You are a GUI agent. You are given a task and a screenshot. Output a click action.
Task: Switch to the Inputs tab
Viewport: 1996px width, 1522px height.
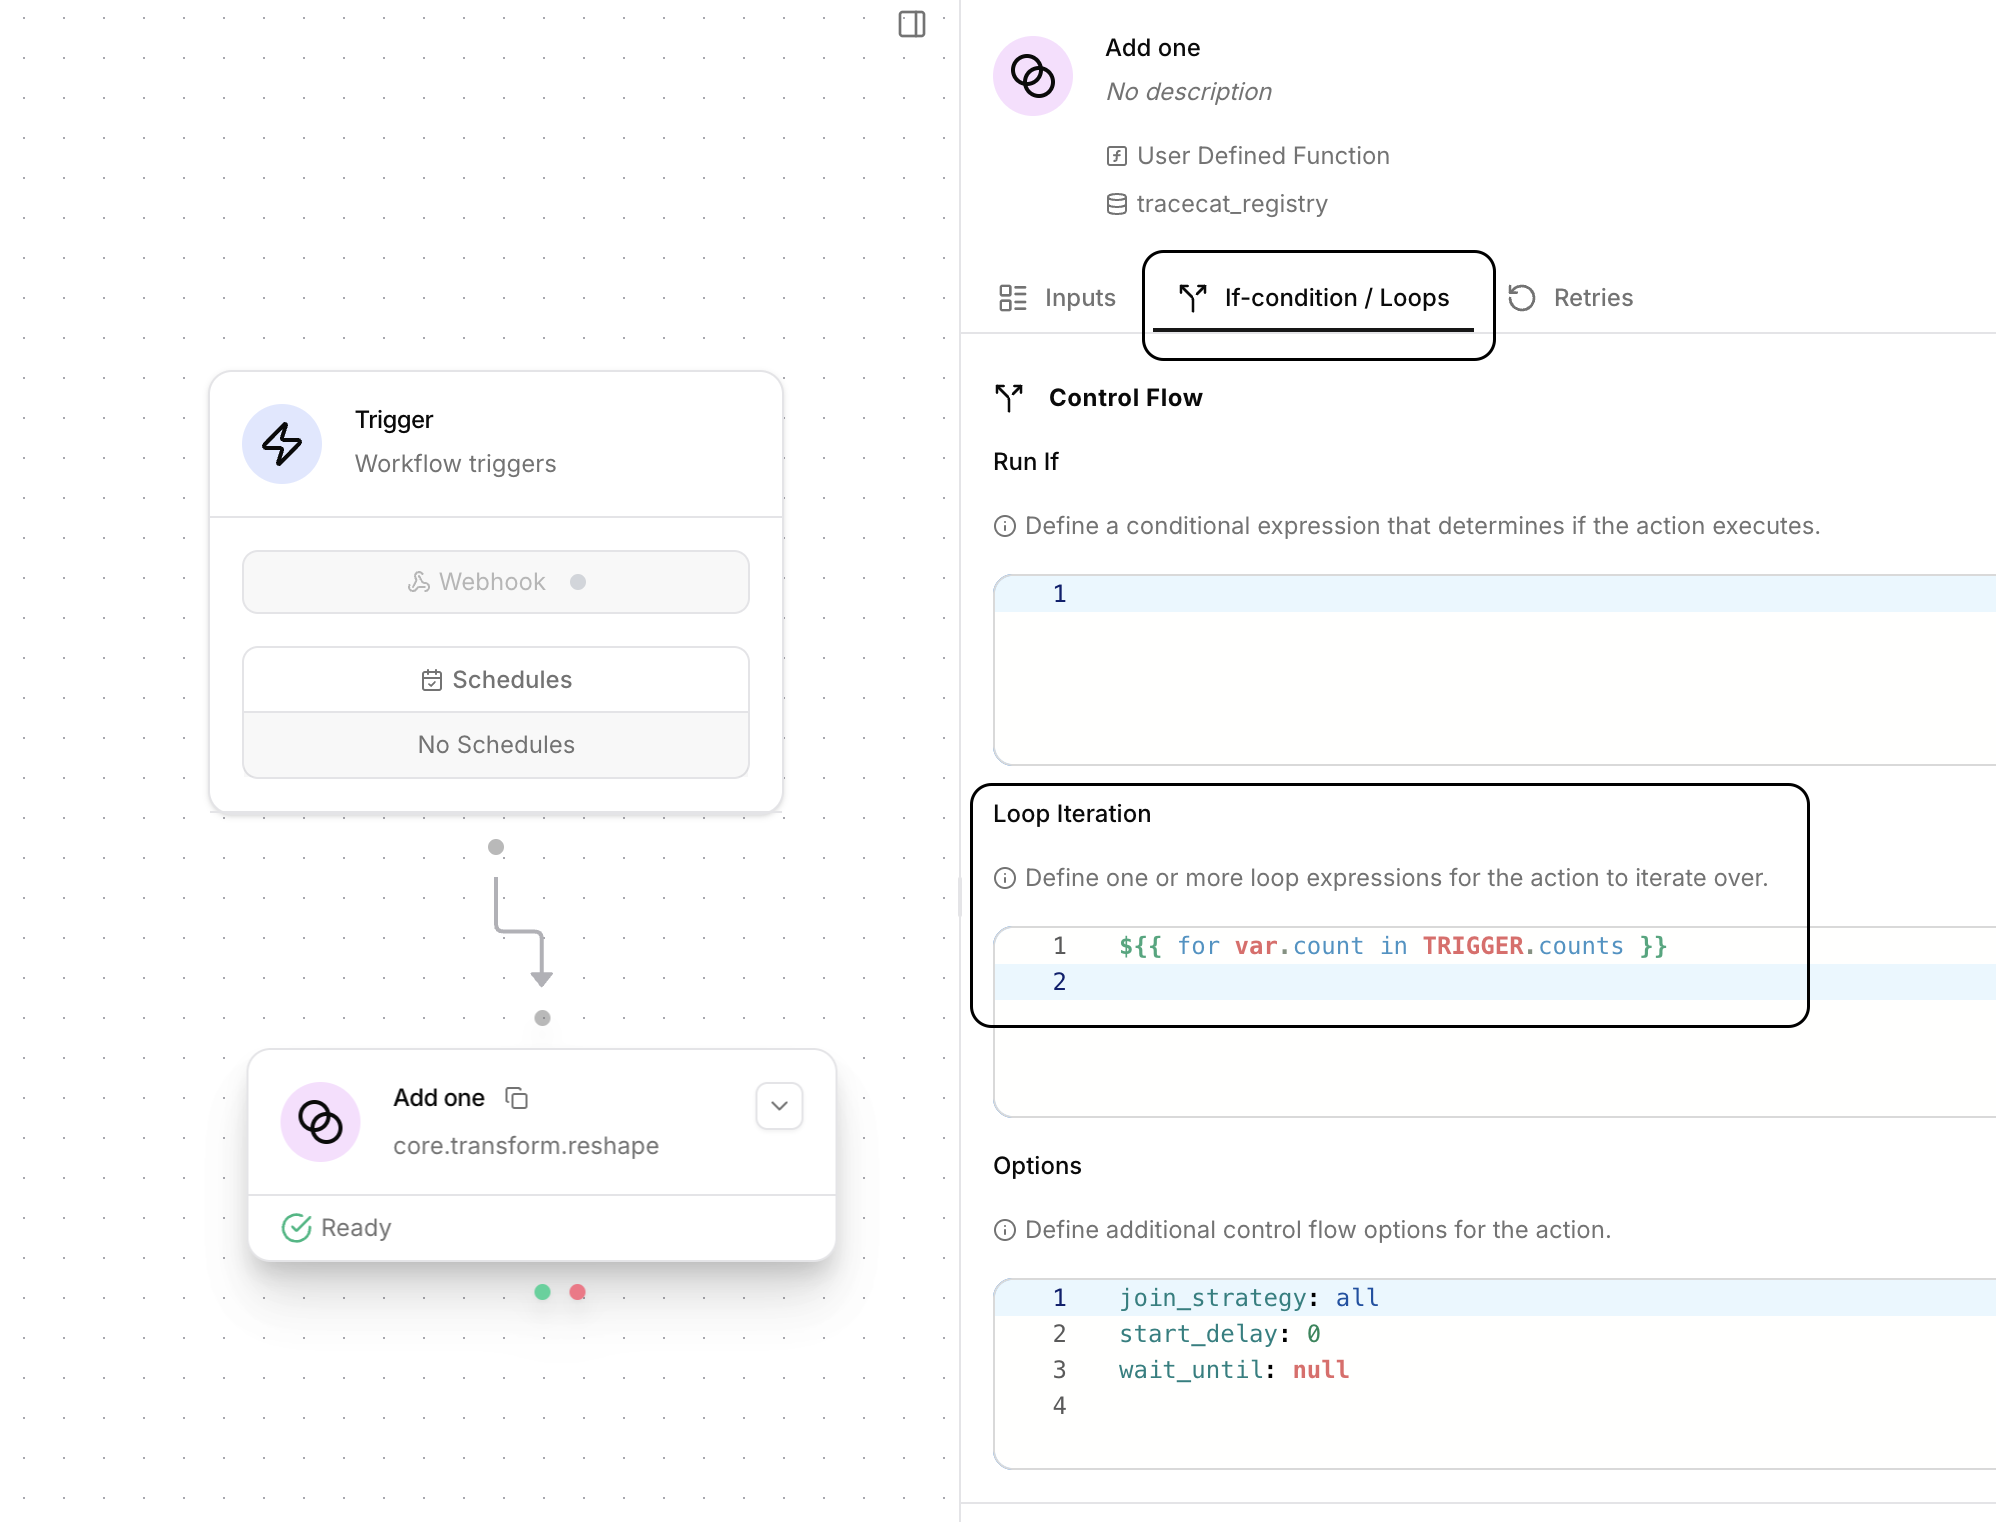tap(1057, 298)
